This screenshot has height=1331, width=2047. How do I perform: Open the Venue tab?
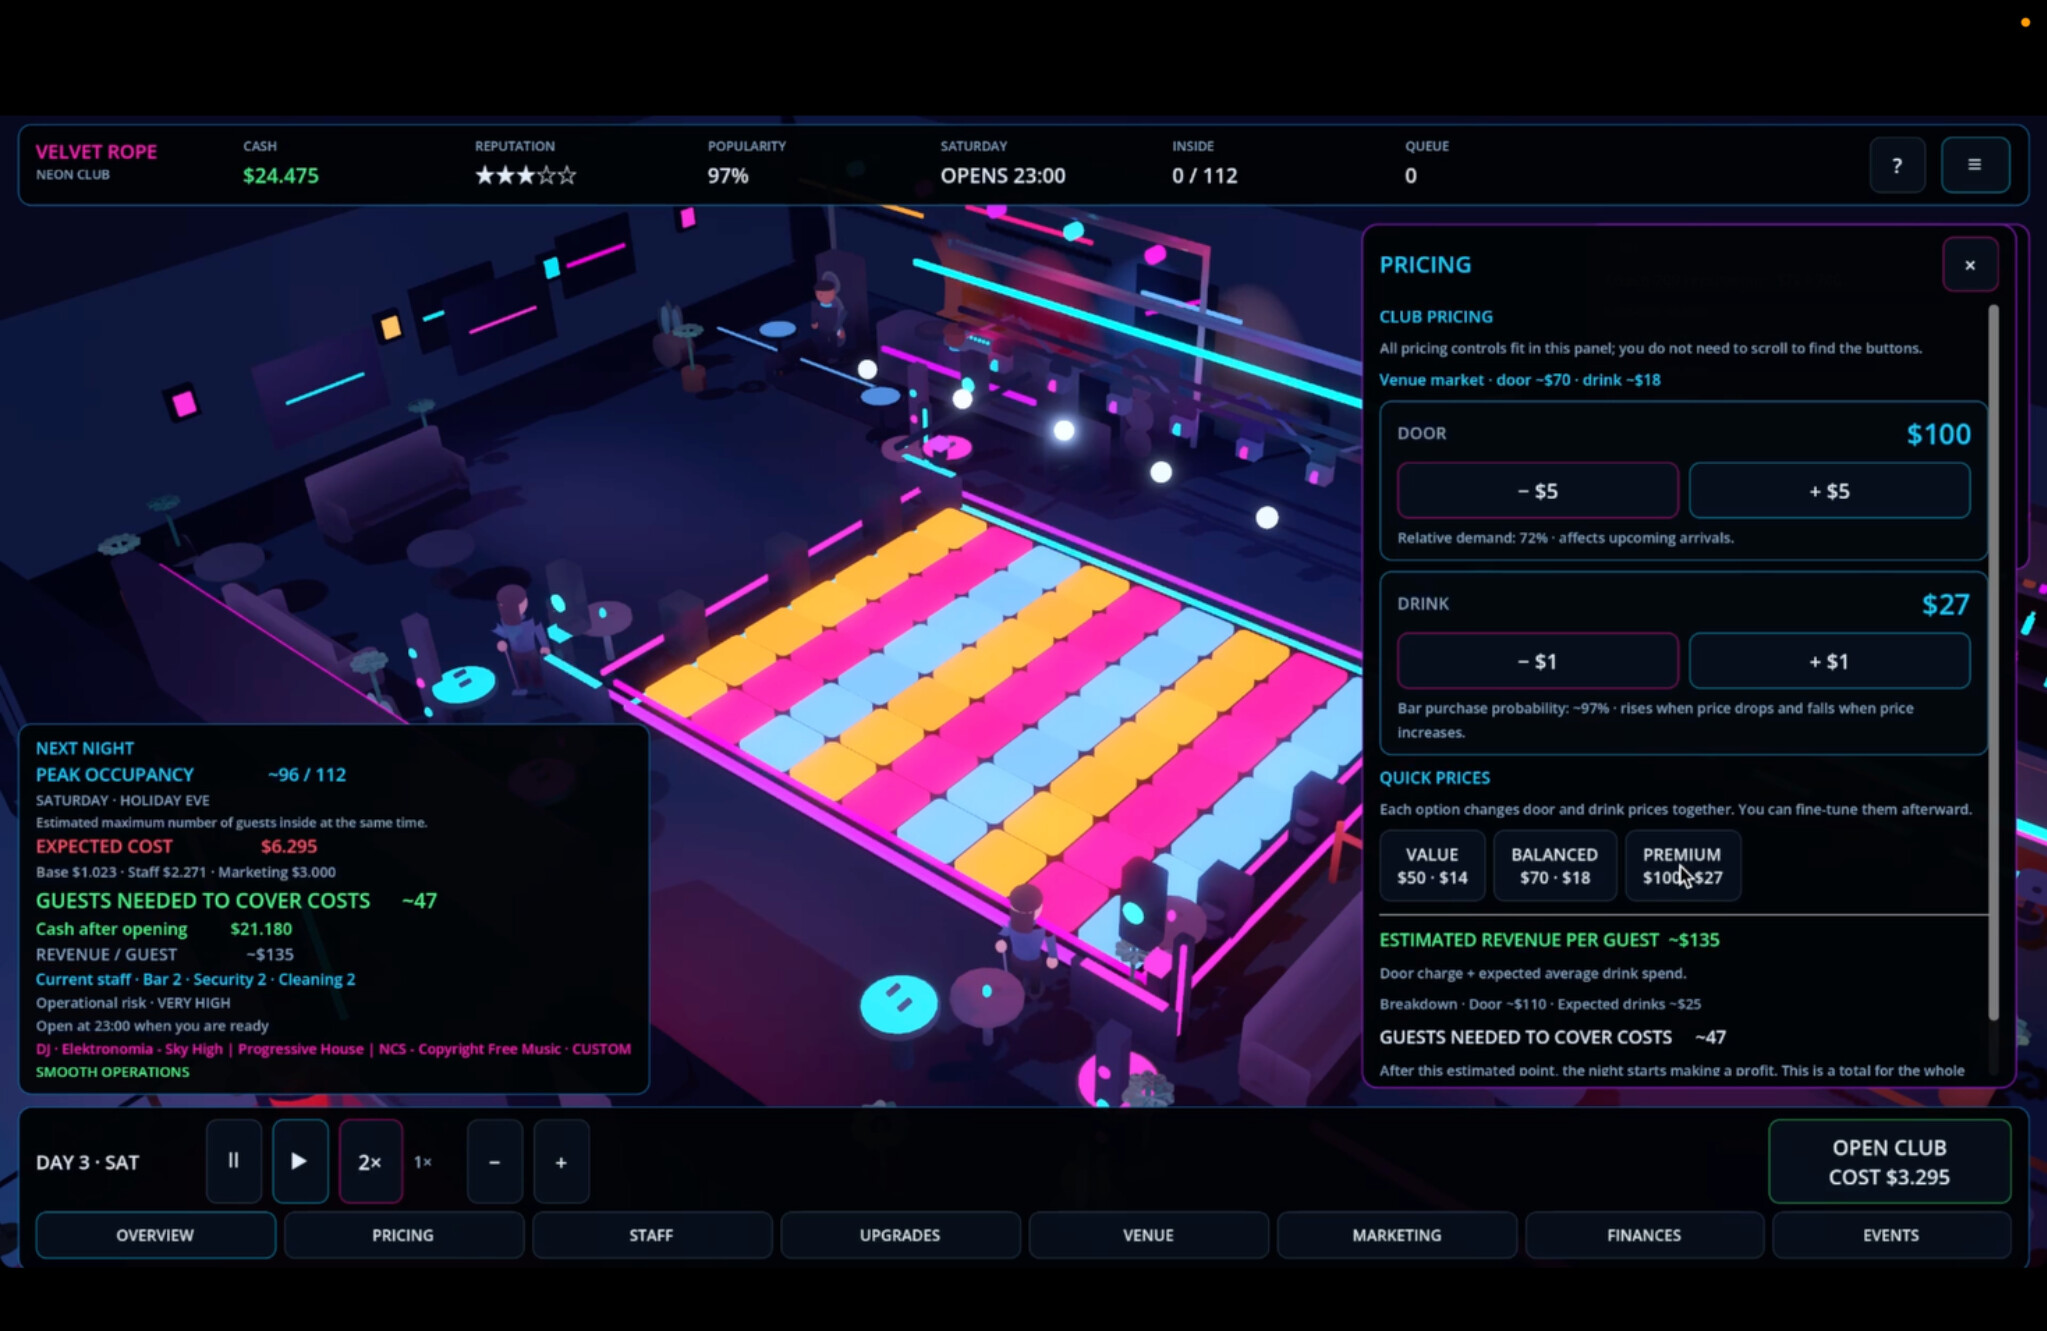pyautogui.click(x=1148, y=1235)
